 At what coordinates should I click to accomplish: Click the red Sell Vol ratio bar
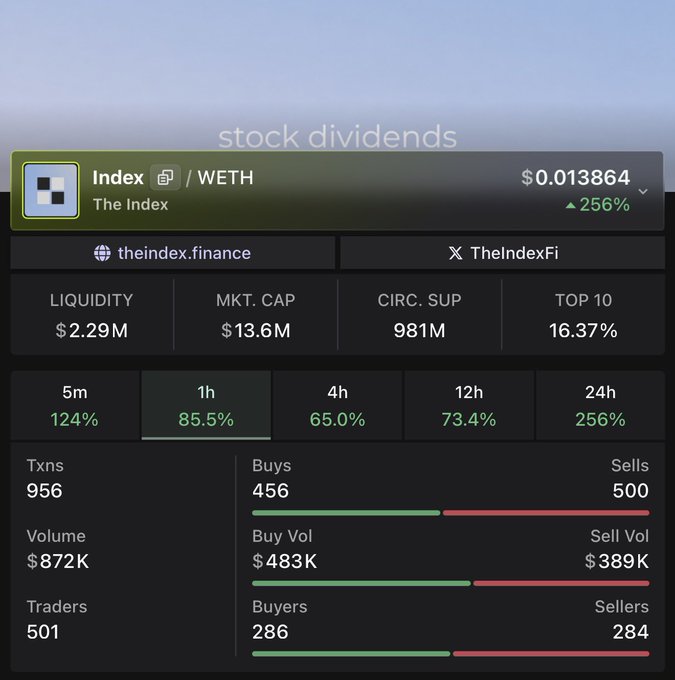(x=561, y=583)
